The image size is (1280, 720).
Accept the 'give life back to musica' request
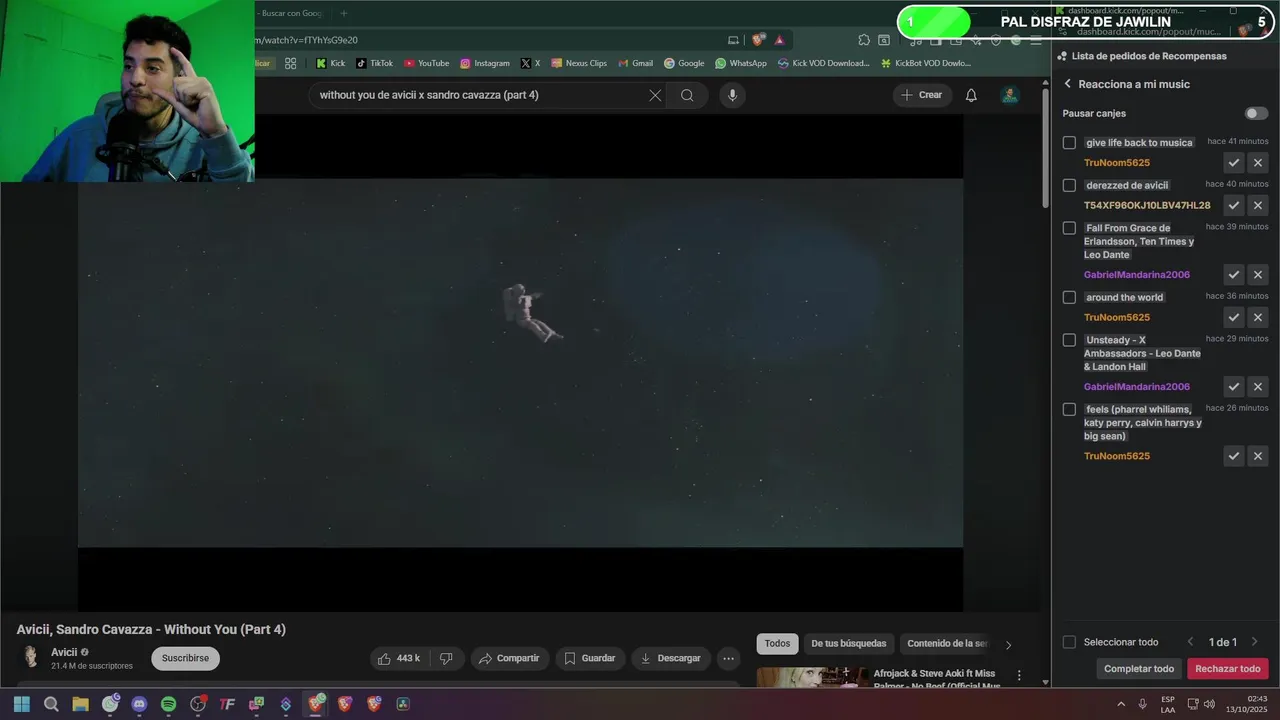(x=1234, y=163)
